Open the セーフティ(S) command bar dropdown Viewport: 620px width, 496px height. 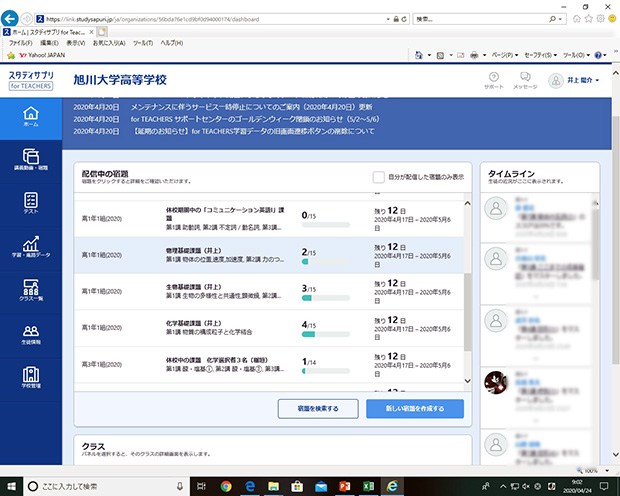coord(541,55)
